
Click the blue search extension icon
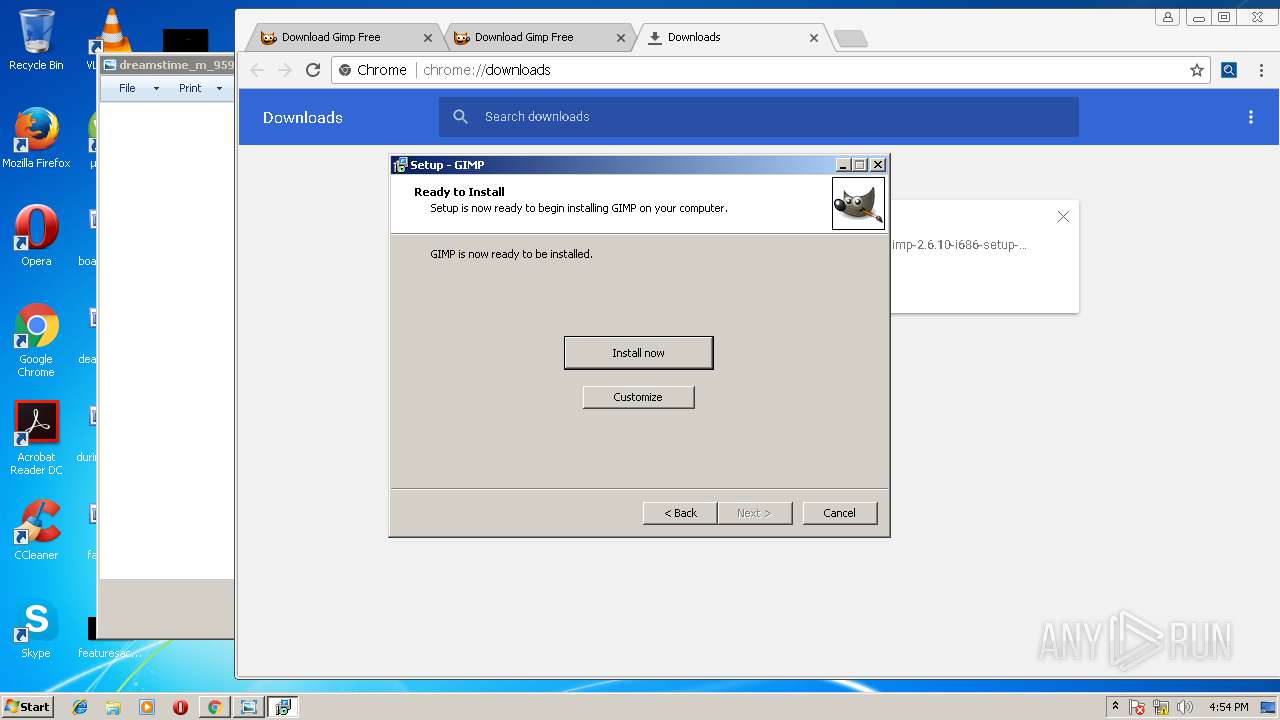click(x=1229, y=70)
